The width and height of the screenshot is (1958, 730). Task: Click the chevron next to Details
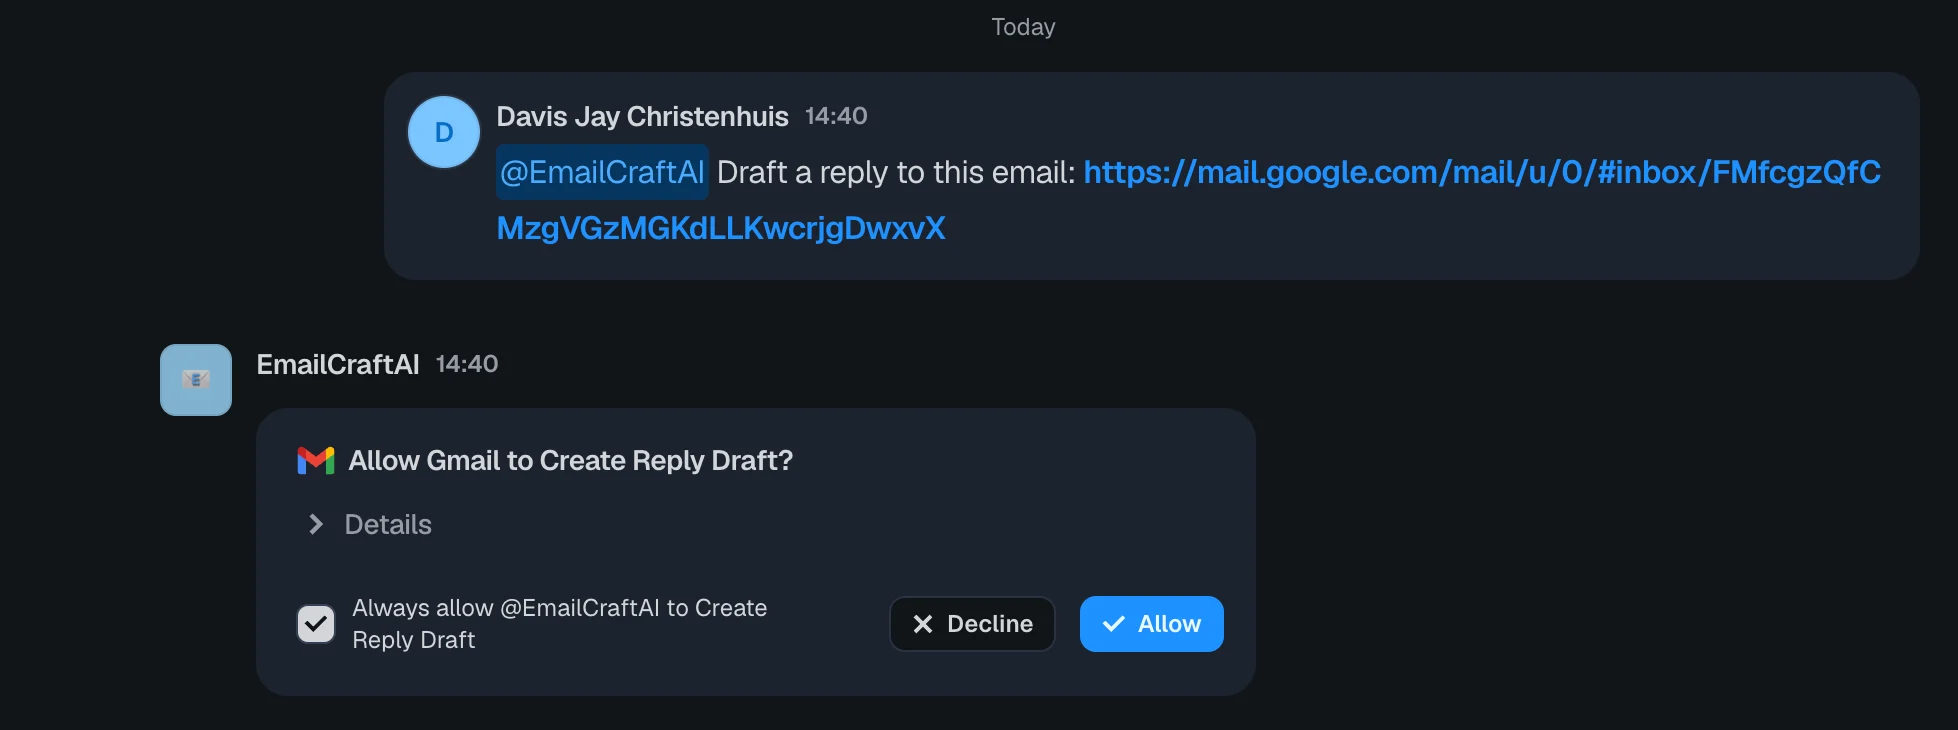point(315,524)
